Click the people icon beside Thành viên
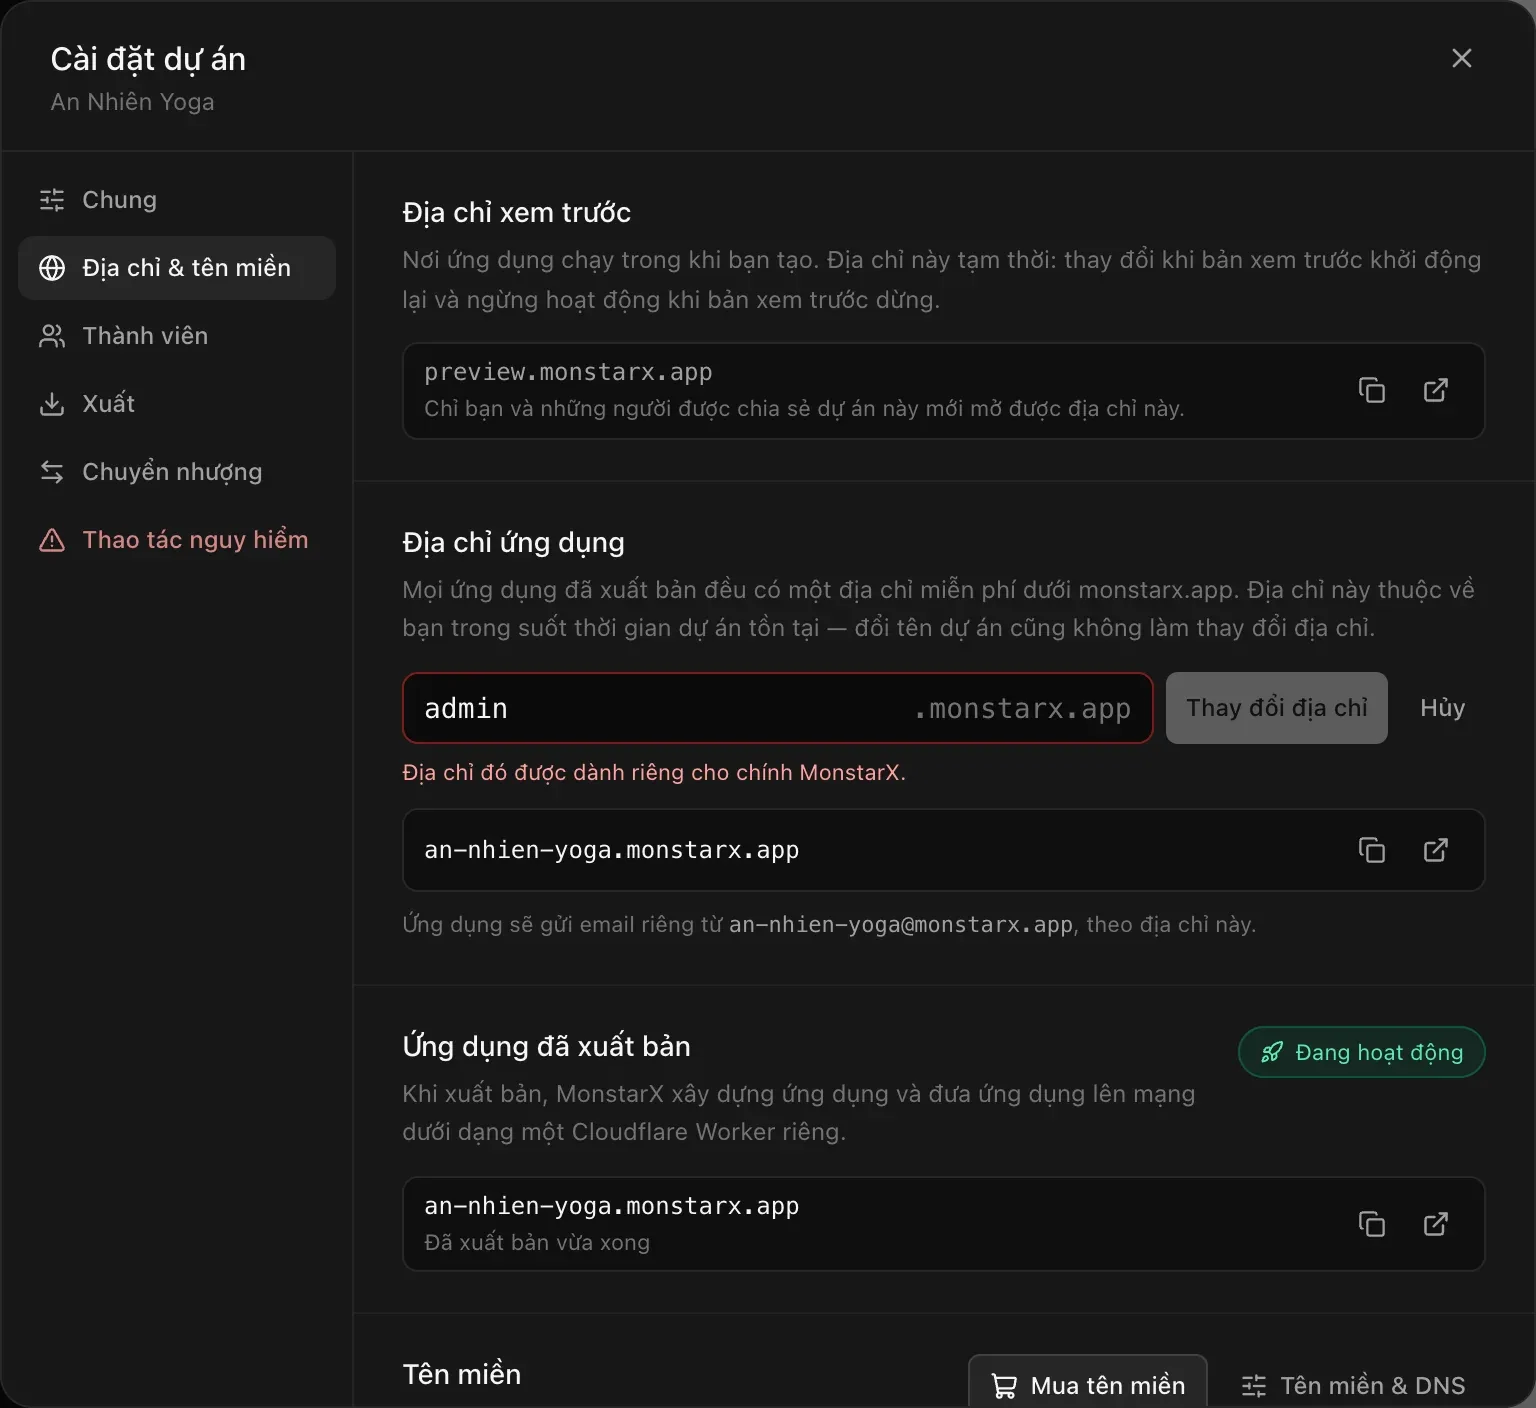Screen dimensions: 1536x1408 (x=52, y=336)
